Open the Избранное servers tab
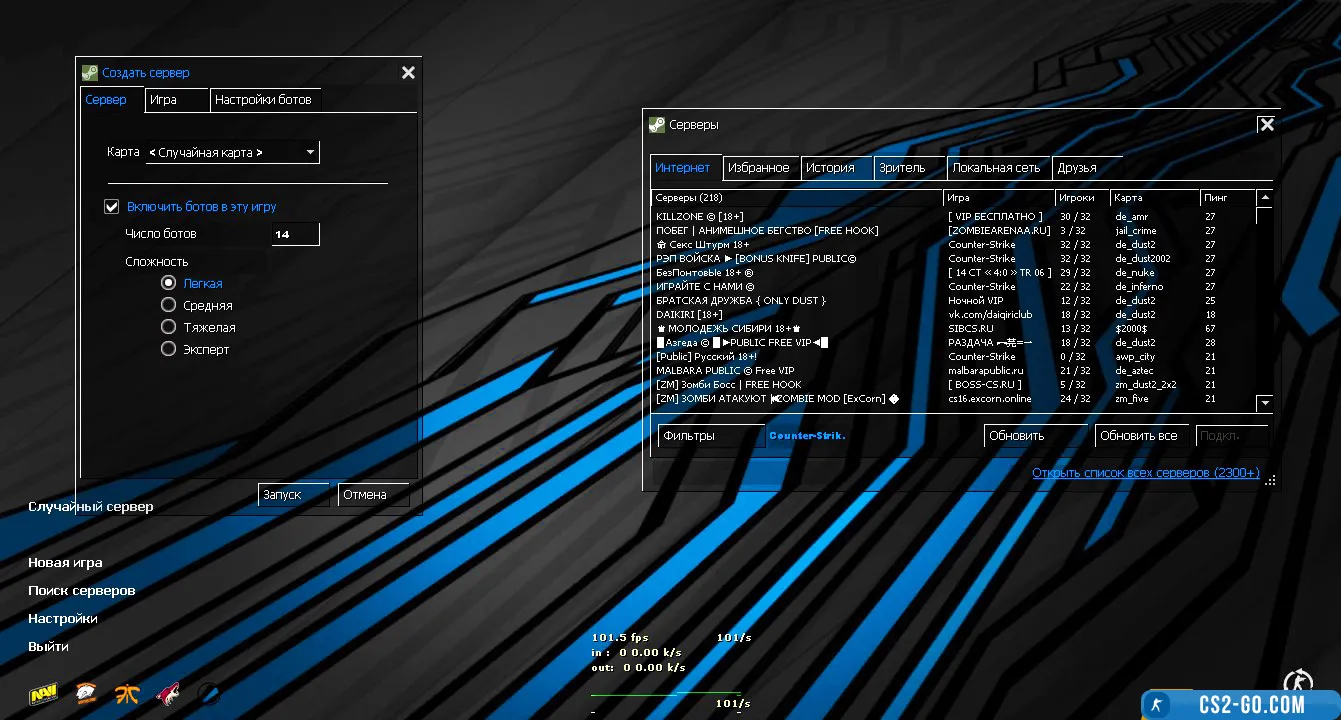Screen dimensions: 1341x720 click(758, 168)
